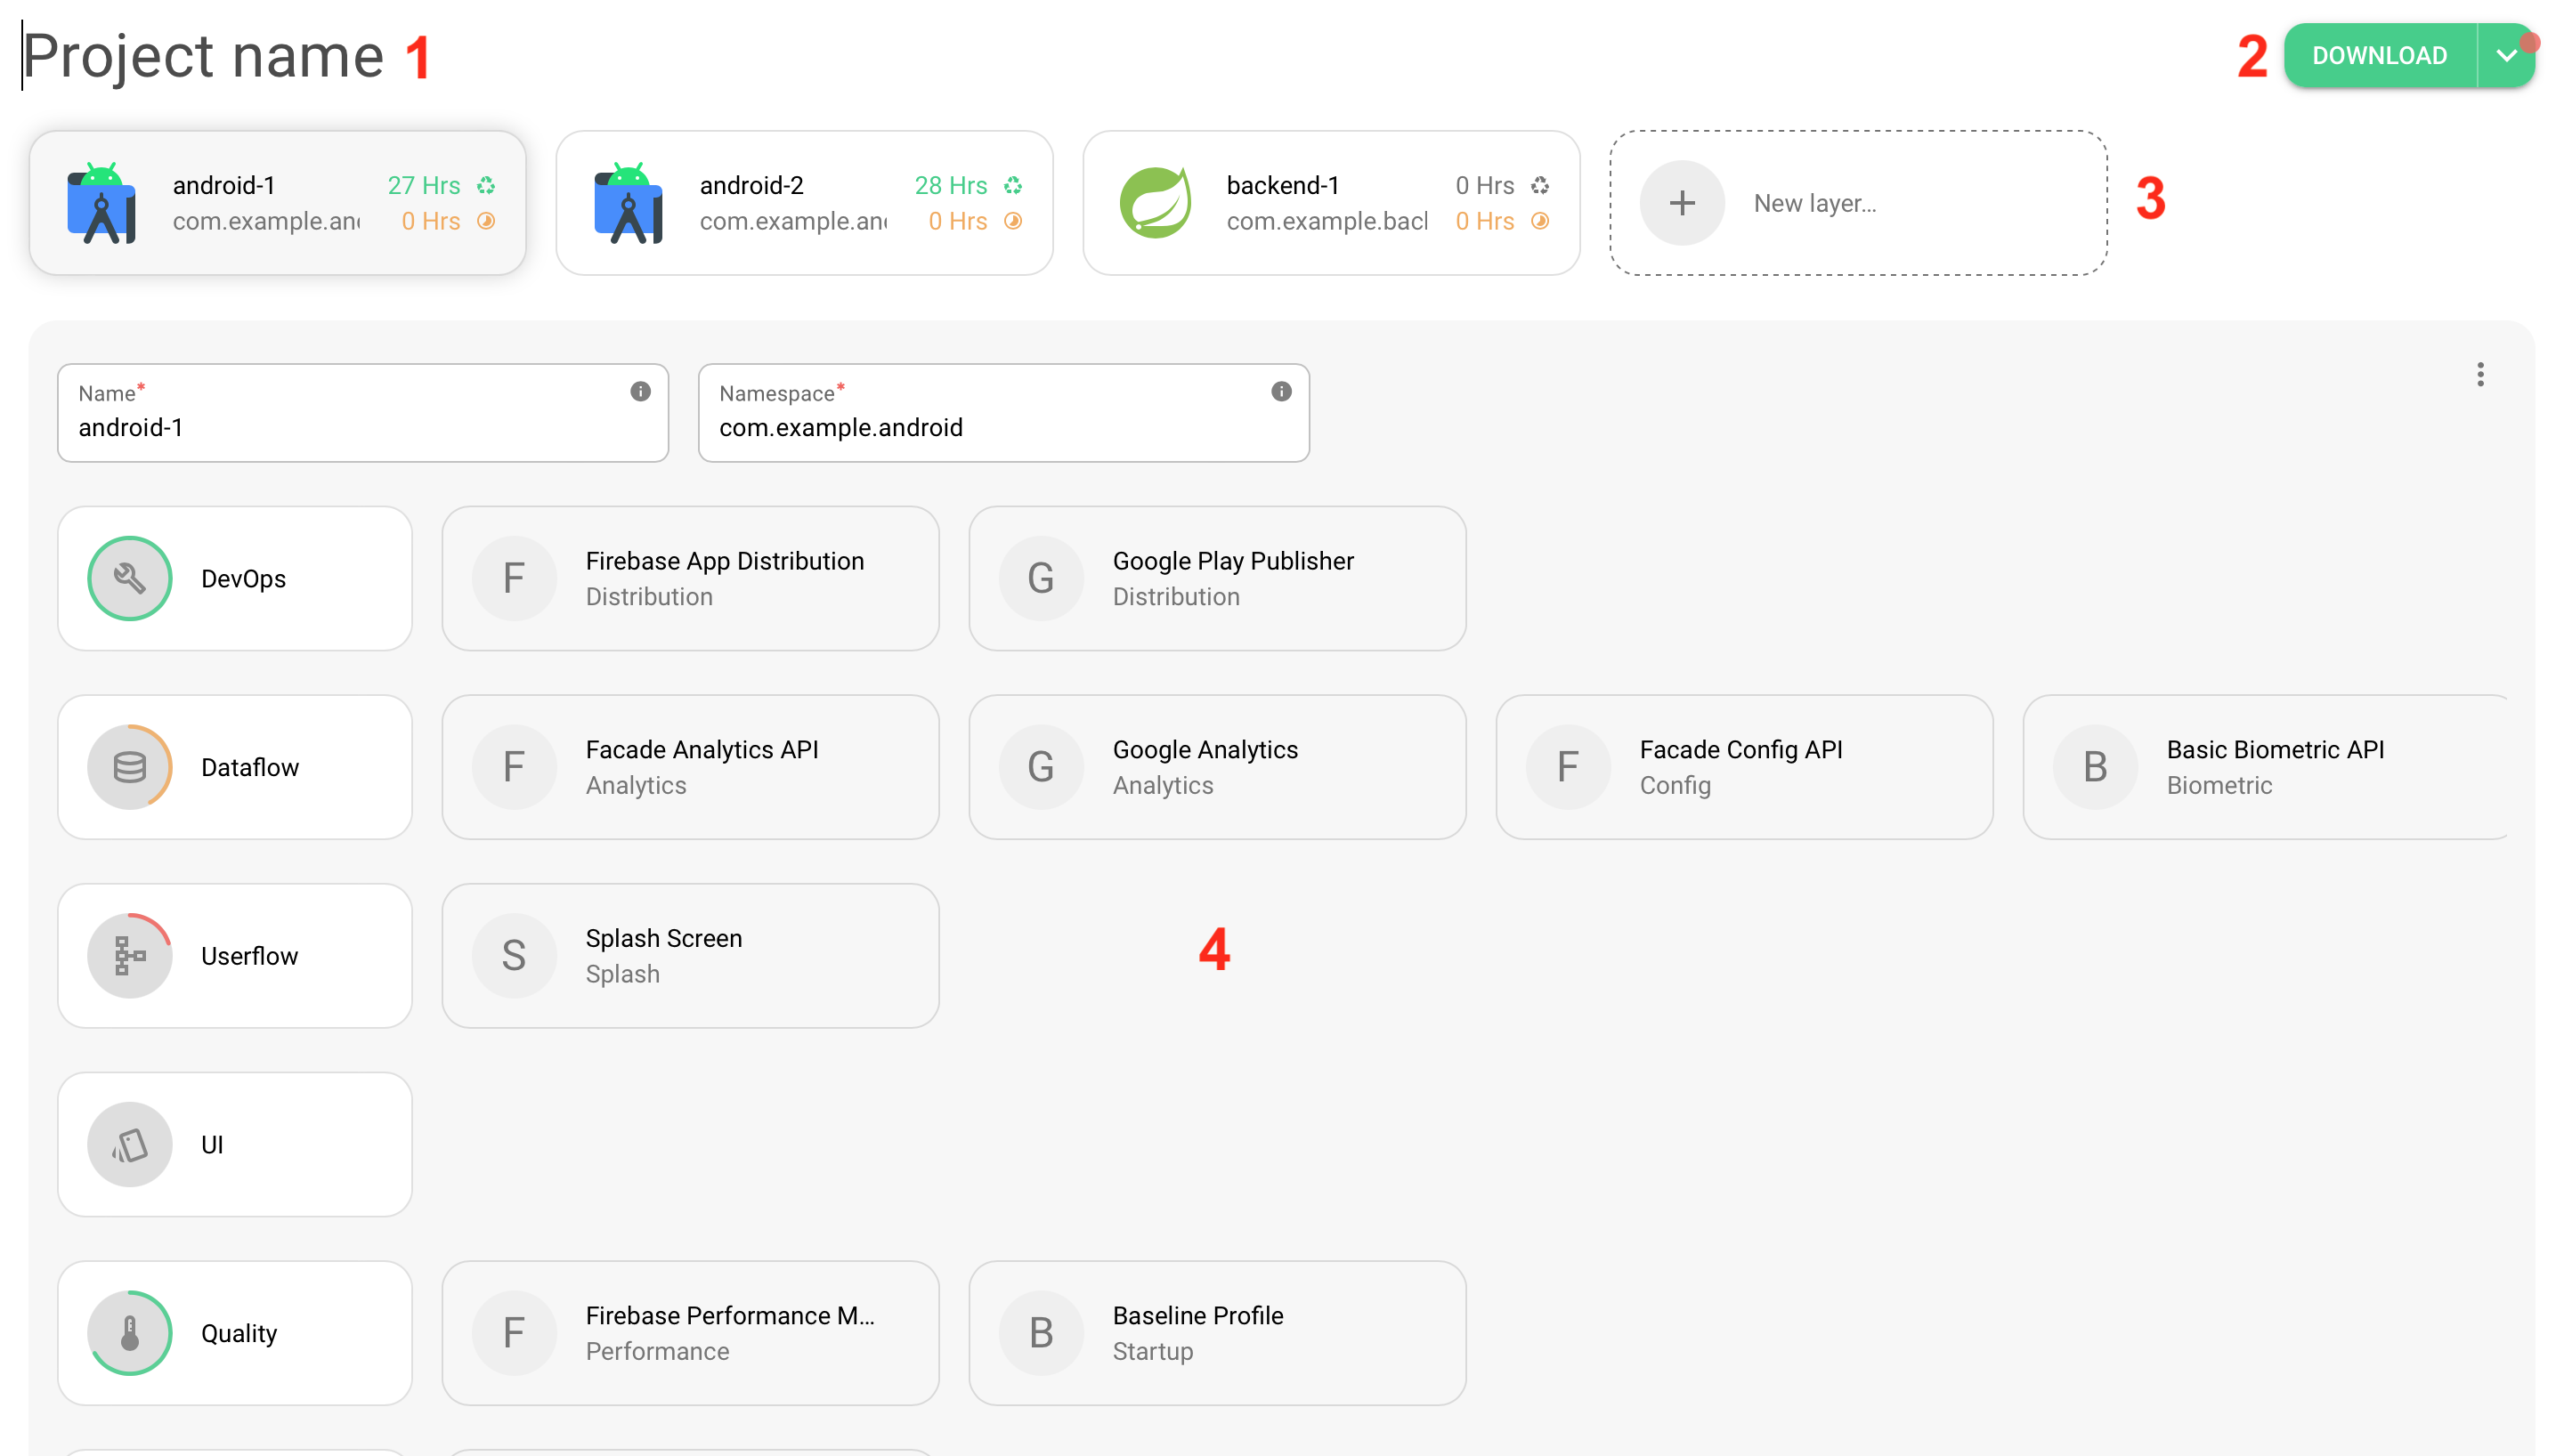
Task: Select the android-2 project layer icon
Action: pyautogui.click(x=630, y=201)
